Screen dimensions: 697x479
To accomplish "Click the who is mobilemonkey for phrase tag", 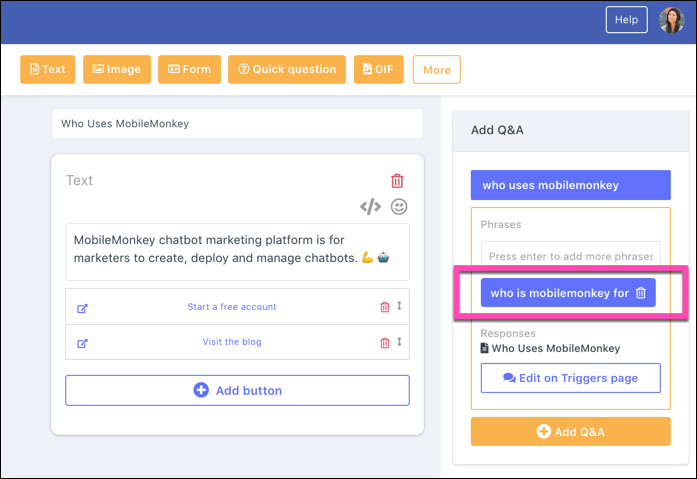I will tap(568, 293).
